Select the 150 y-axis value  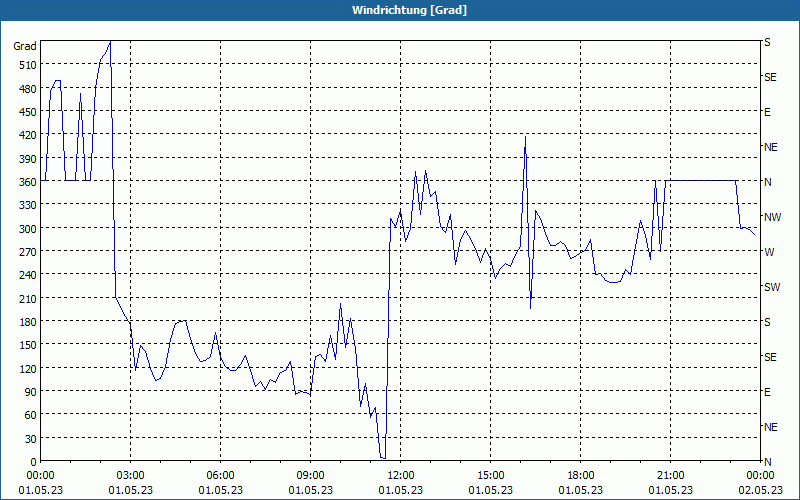tap(28, 345)
